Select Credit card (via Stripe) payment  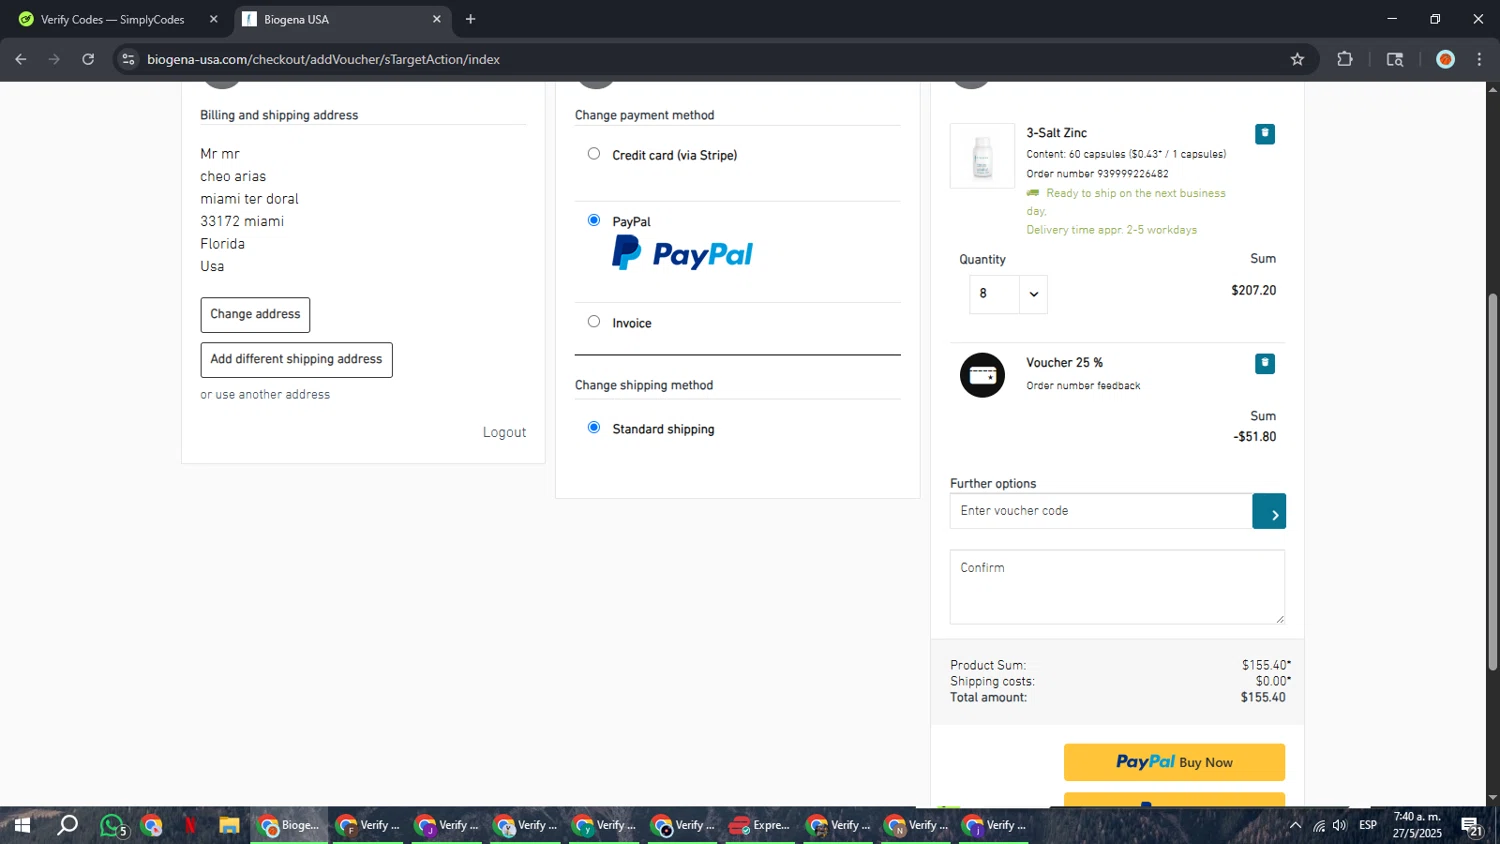594,154
